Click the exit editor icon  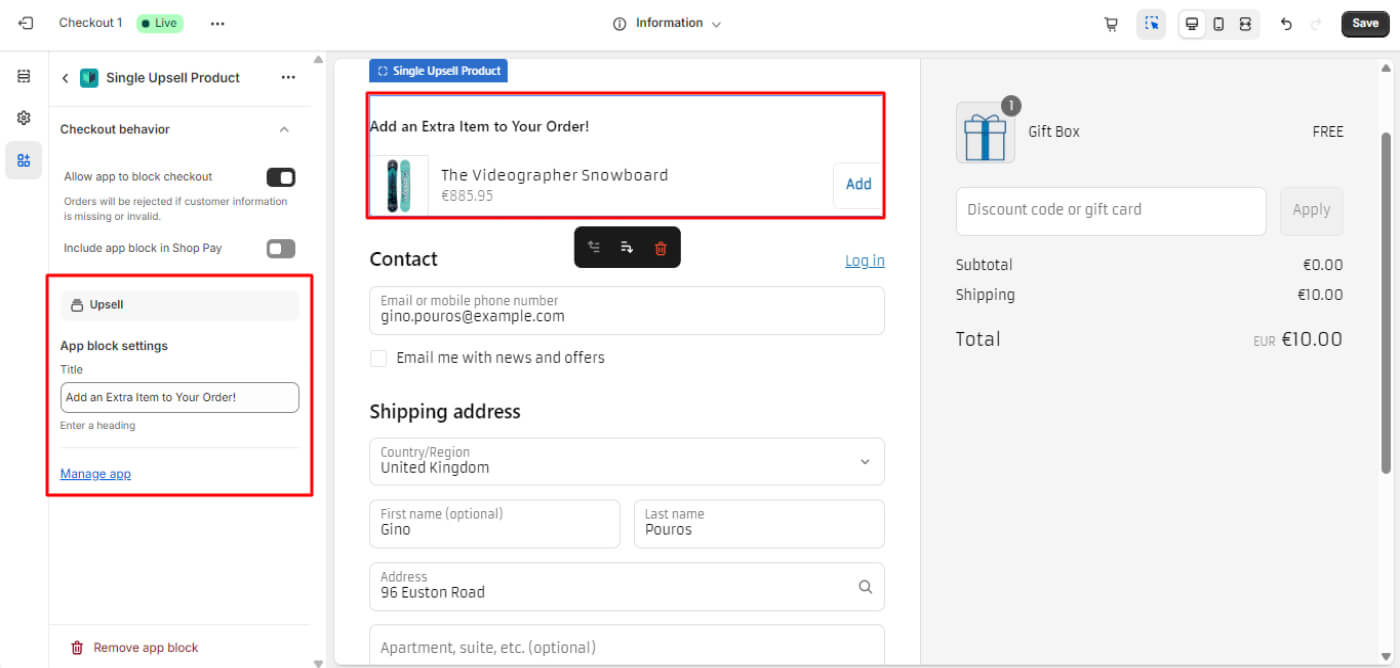[26, 23]
